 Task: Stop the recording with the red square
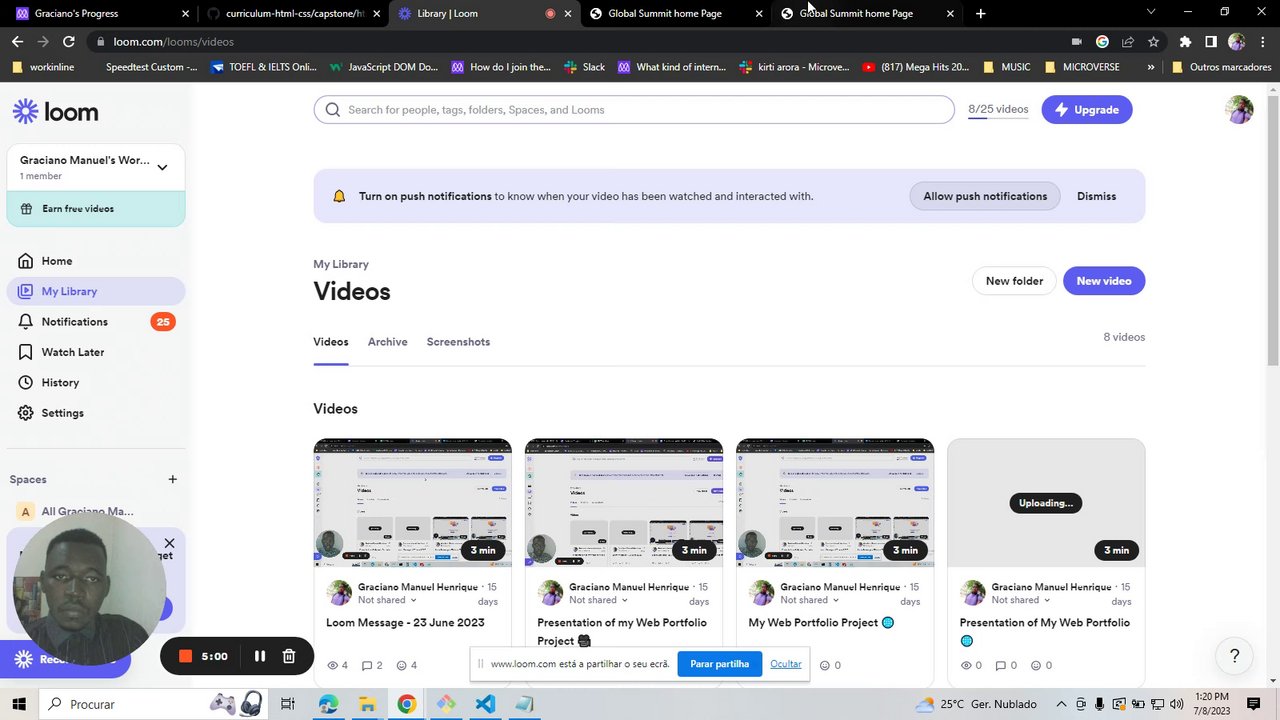pyautogui.click(x=185, y=656)
